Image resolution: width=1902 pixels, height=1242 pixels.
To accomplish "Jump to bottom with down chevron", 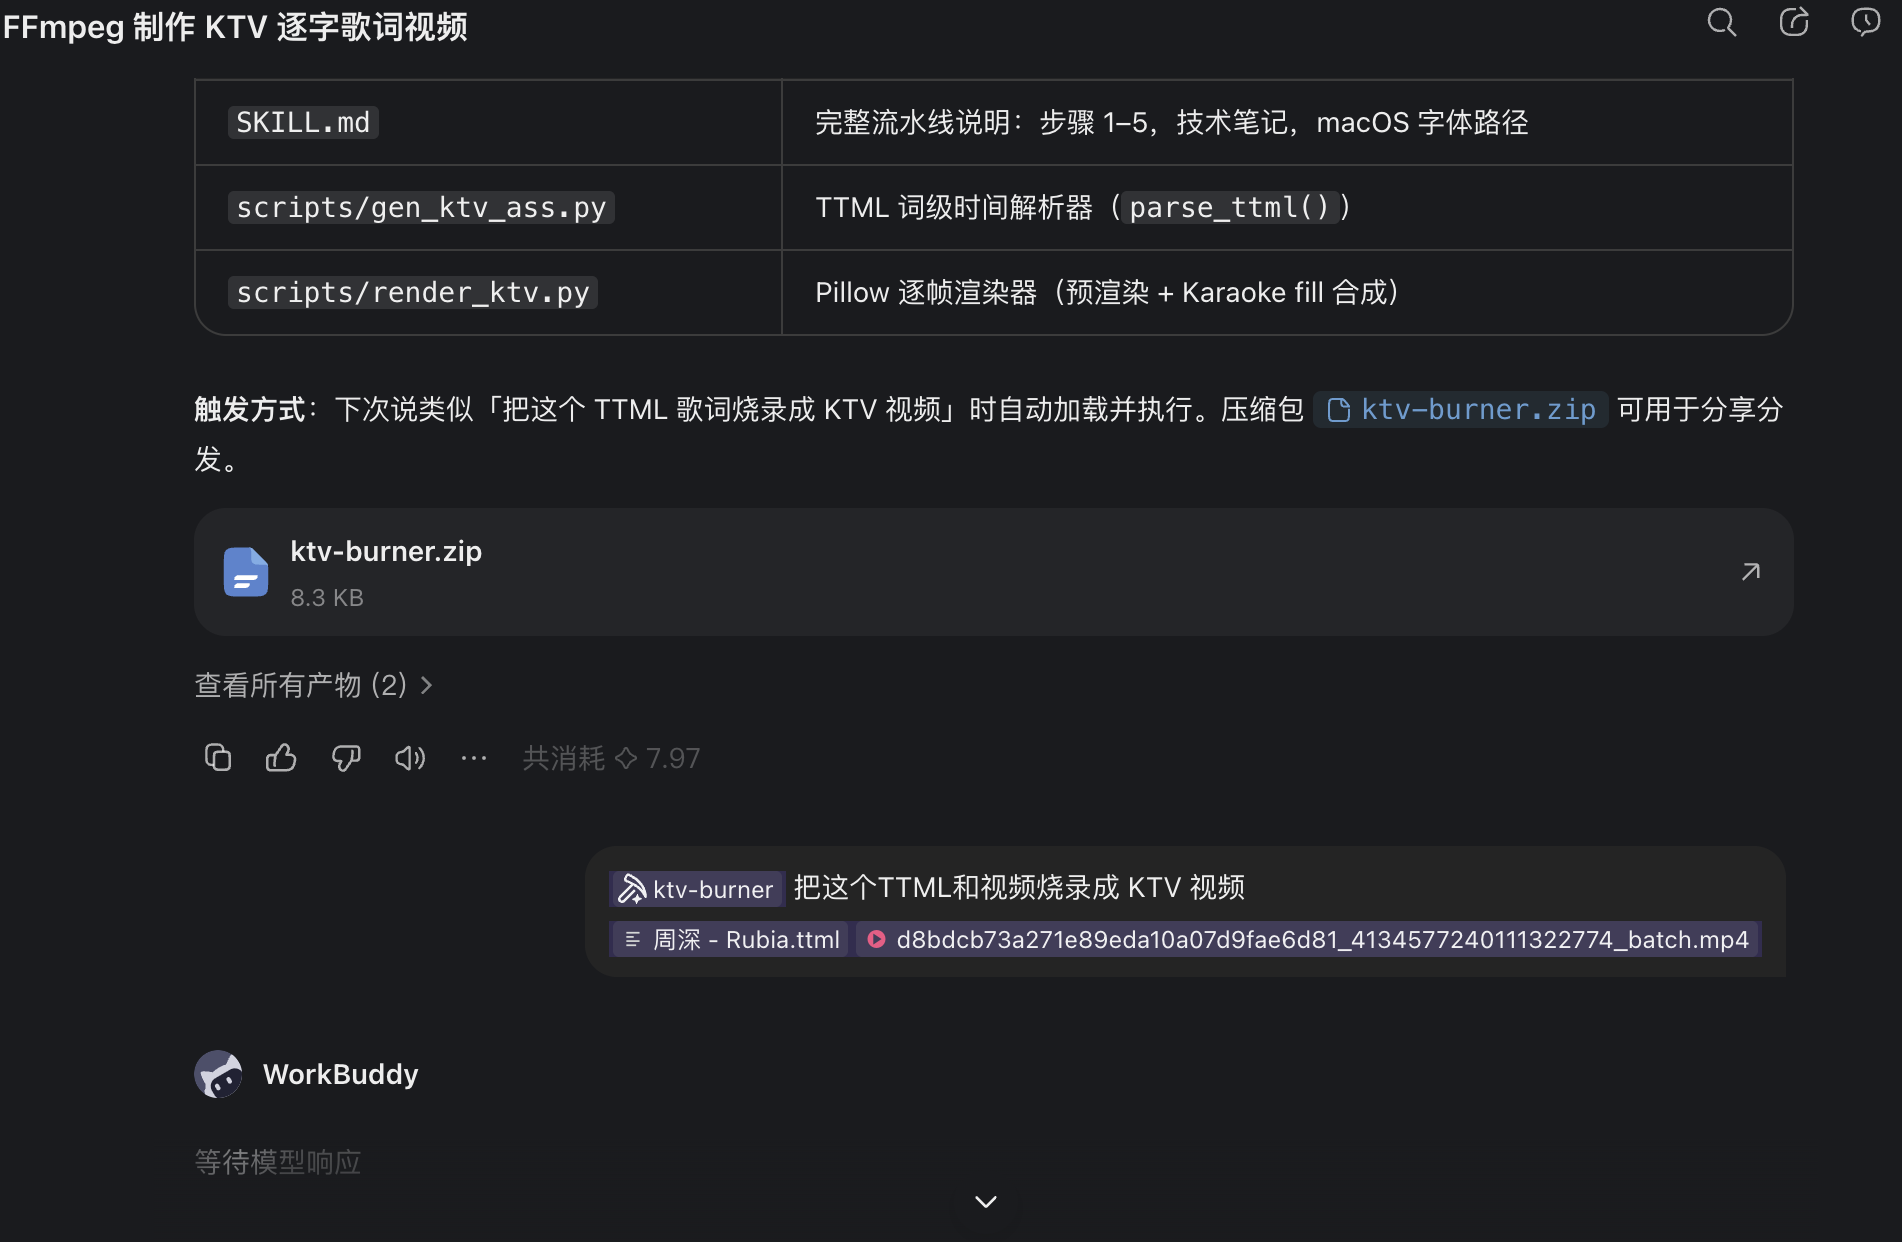I will coord(986,1201).
